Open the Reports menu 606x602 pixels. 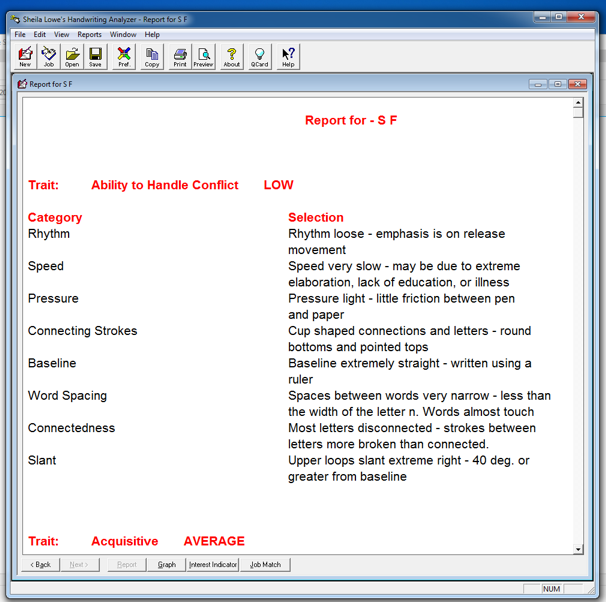[89, 34]
